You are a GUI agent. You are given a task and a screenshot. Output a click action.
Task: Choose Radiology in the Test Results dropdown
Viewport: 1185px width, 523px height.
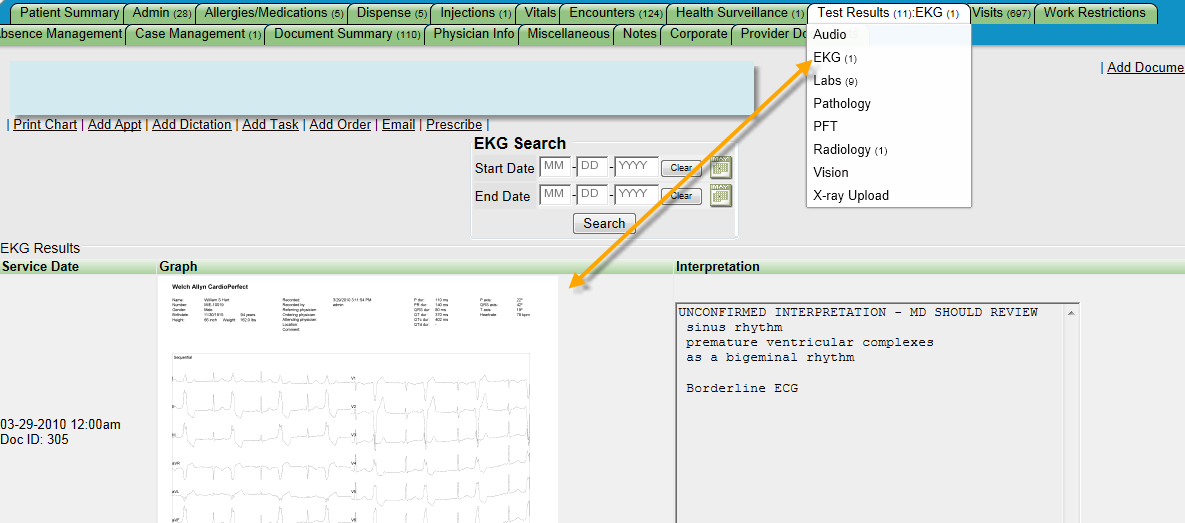coord(850,150)
